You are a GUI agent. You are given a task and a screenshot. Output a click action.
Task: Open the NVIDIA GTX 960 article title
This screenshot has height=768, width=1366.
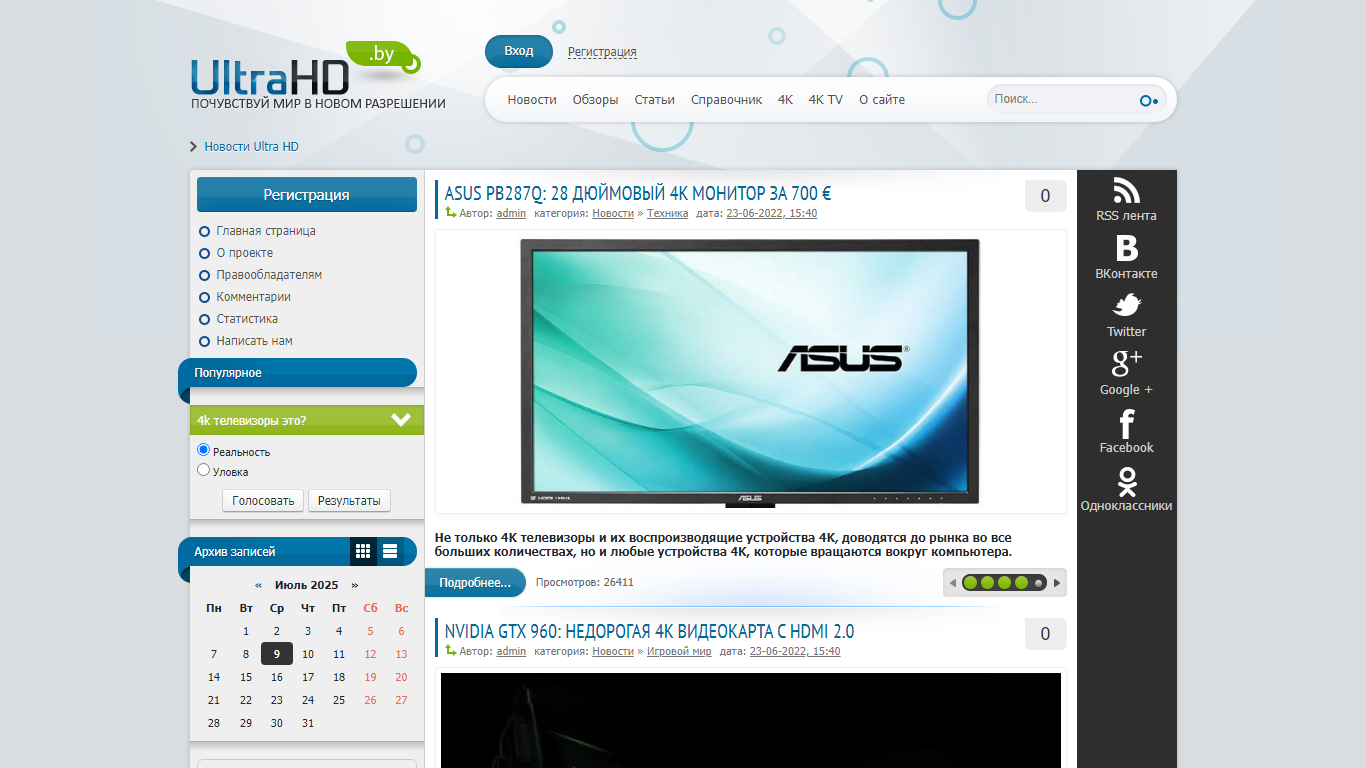[x=649, y=632]
